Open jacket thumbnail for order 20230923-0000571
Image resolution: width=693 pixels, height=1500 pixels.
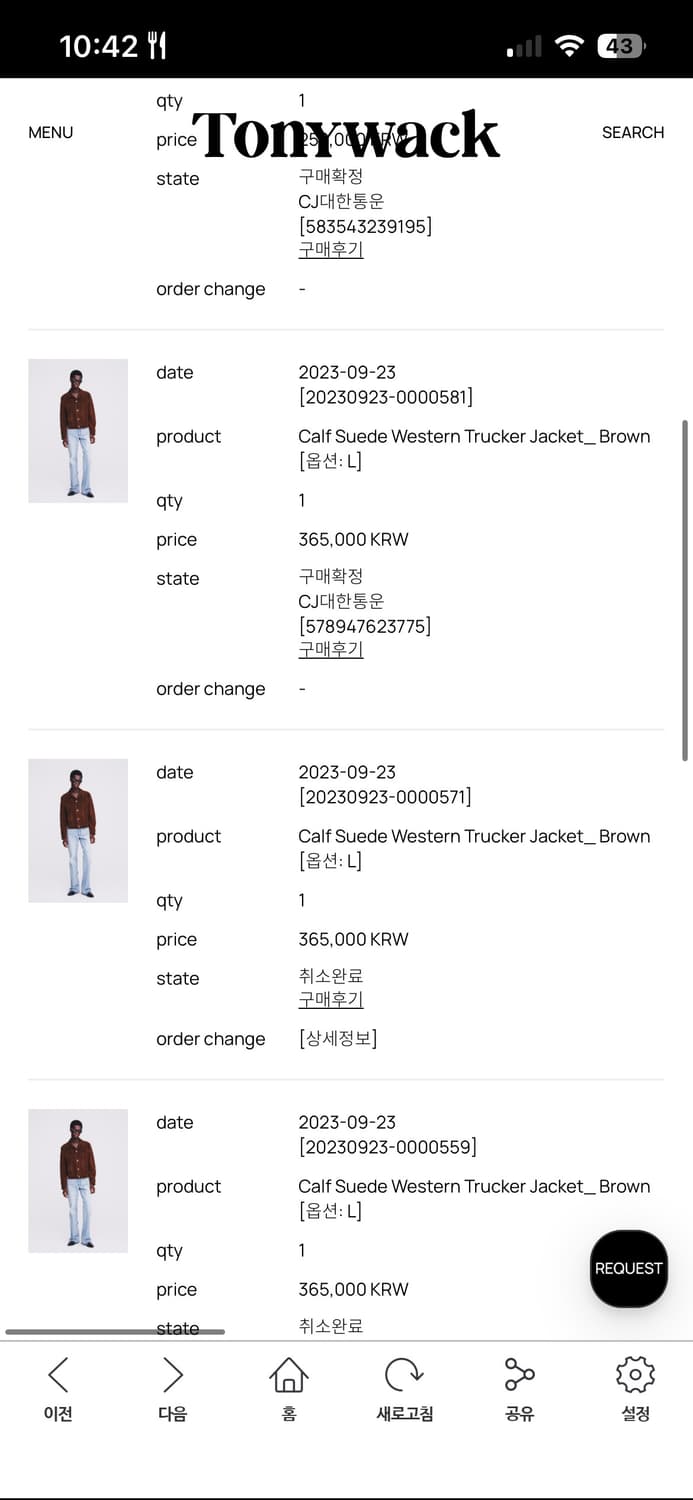(78, 831)
